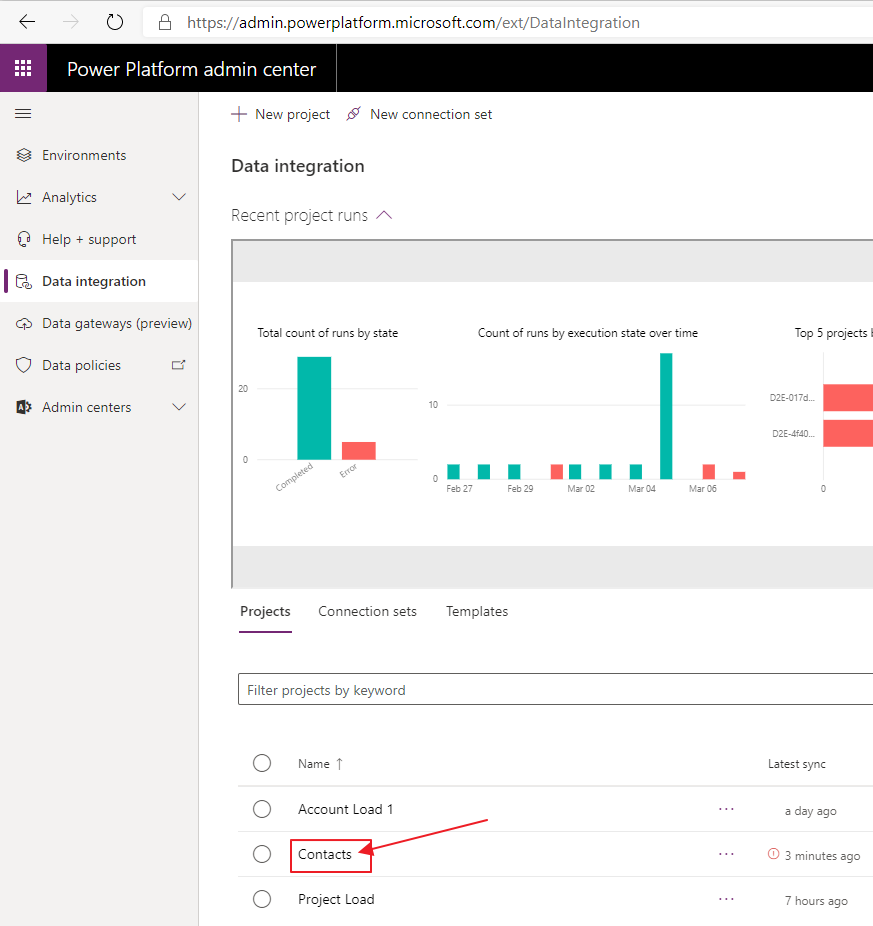Open the app launcher waffle icon
This screenshot has height=926, width=873.
click(23, 69)
